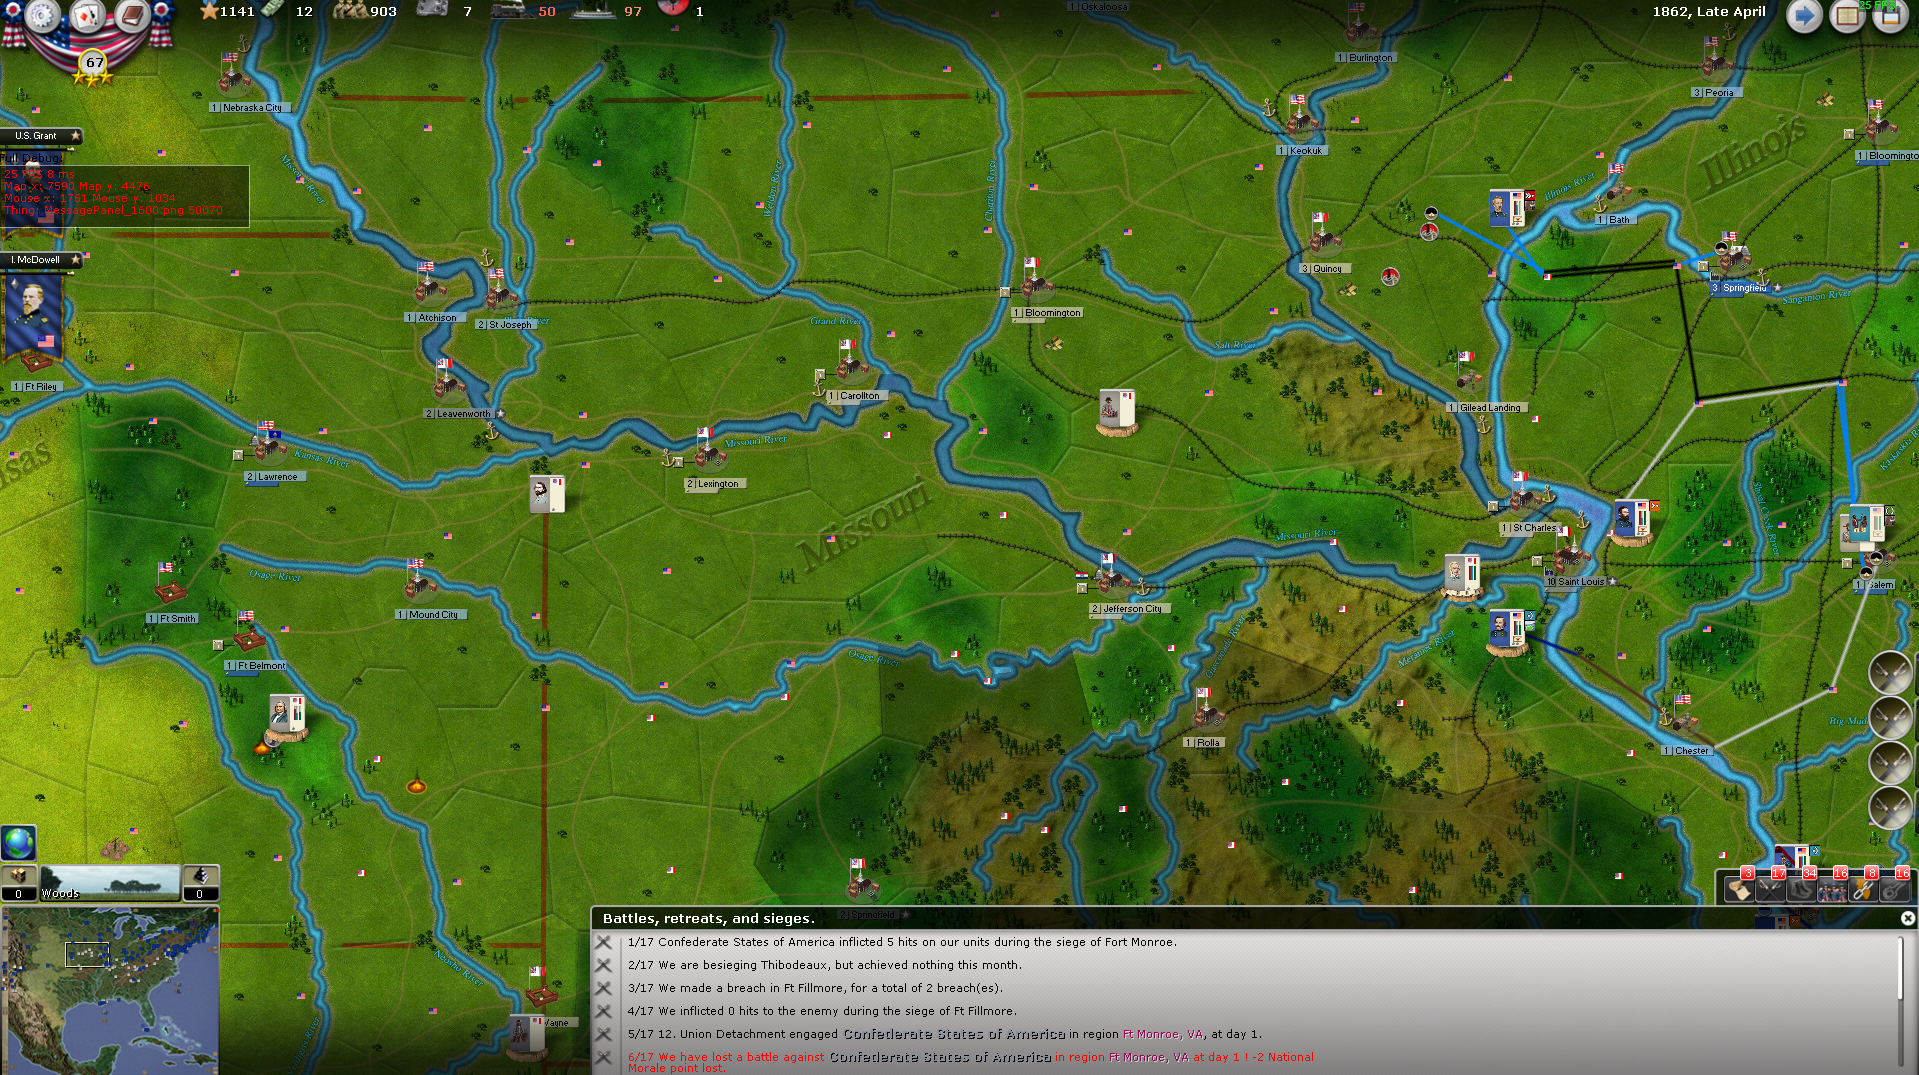
Task: Select the army stack southwest of Lexington
Action: [x=547, y=494]
